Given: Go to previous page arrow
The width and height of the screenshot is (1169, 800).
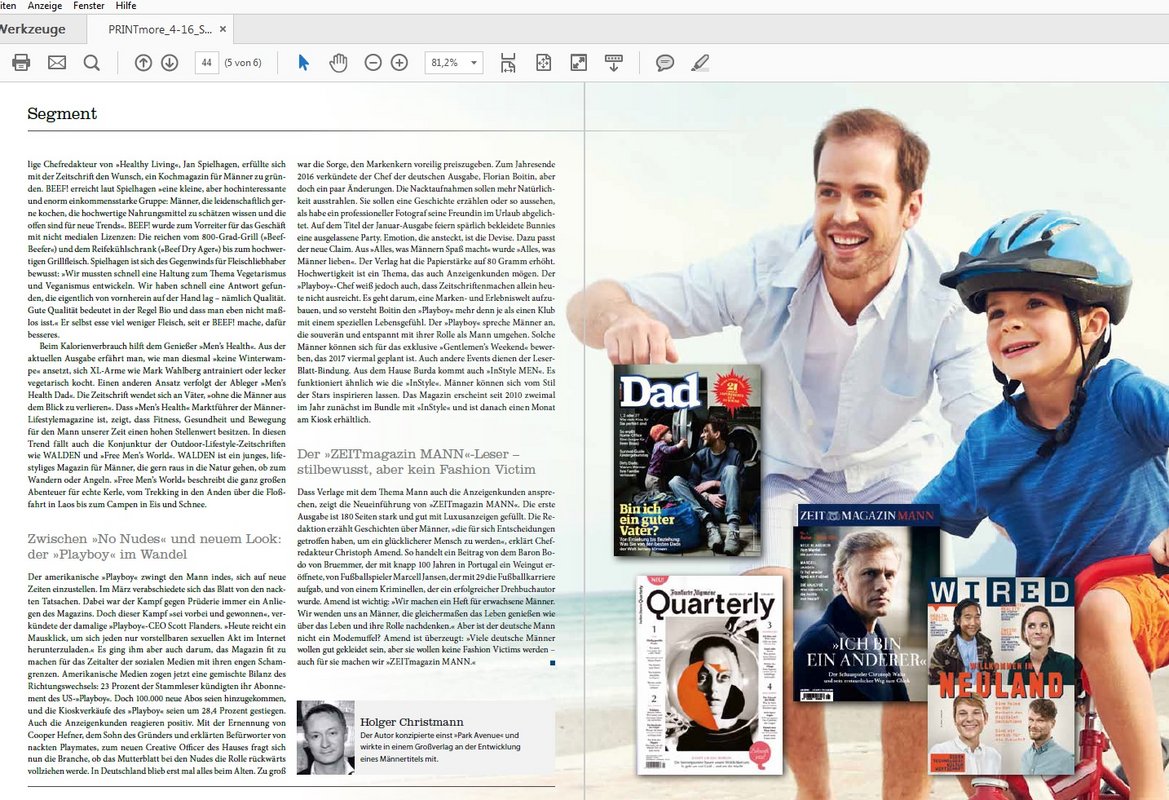Looking at the screenshot, I should 143,63.
